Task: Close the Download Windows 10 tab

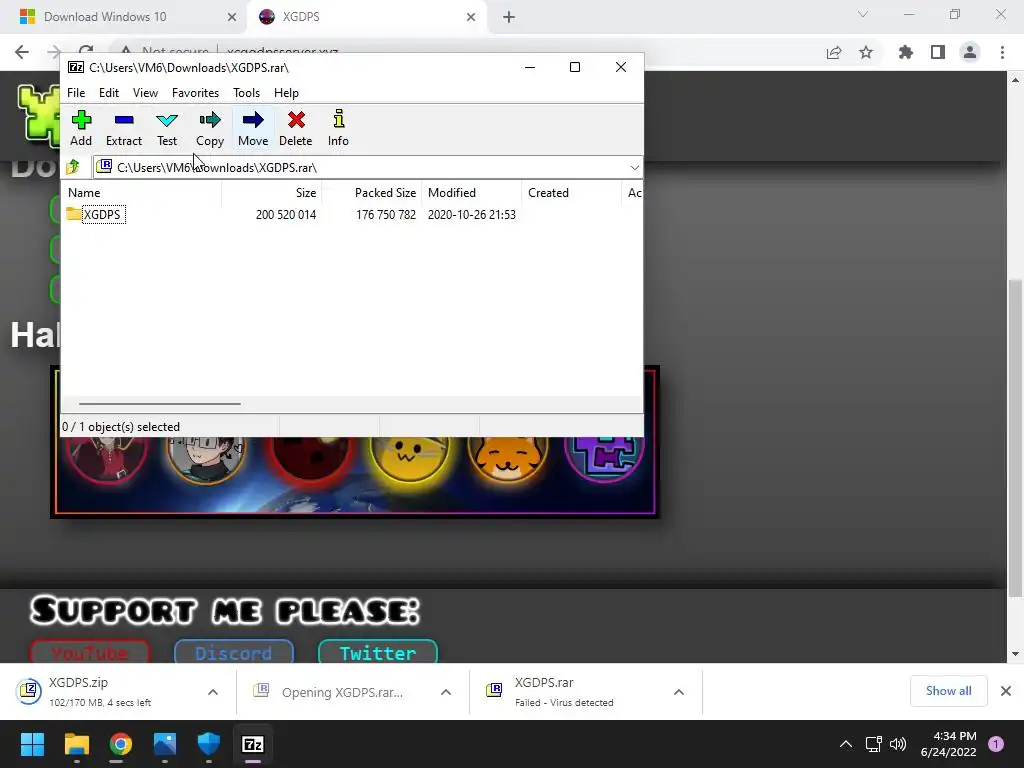Action: pos(232,17)
